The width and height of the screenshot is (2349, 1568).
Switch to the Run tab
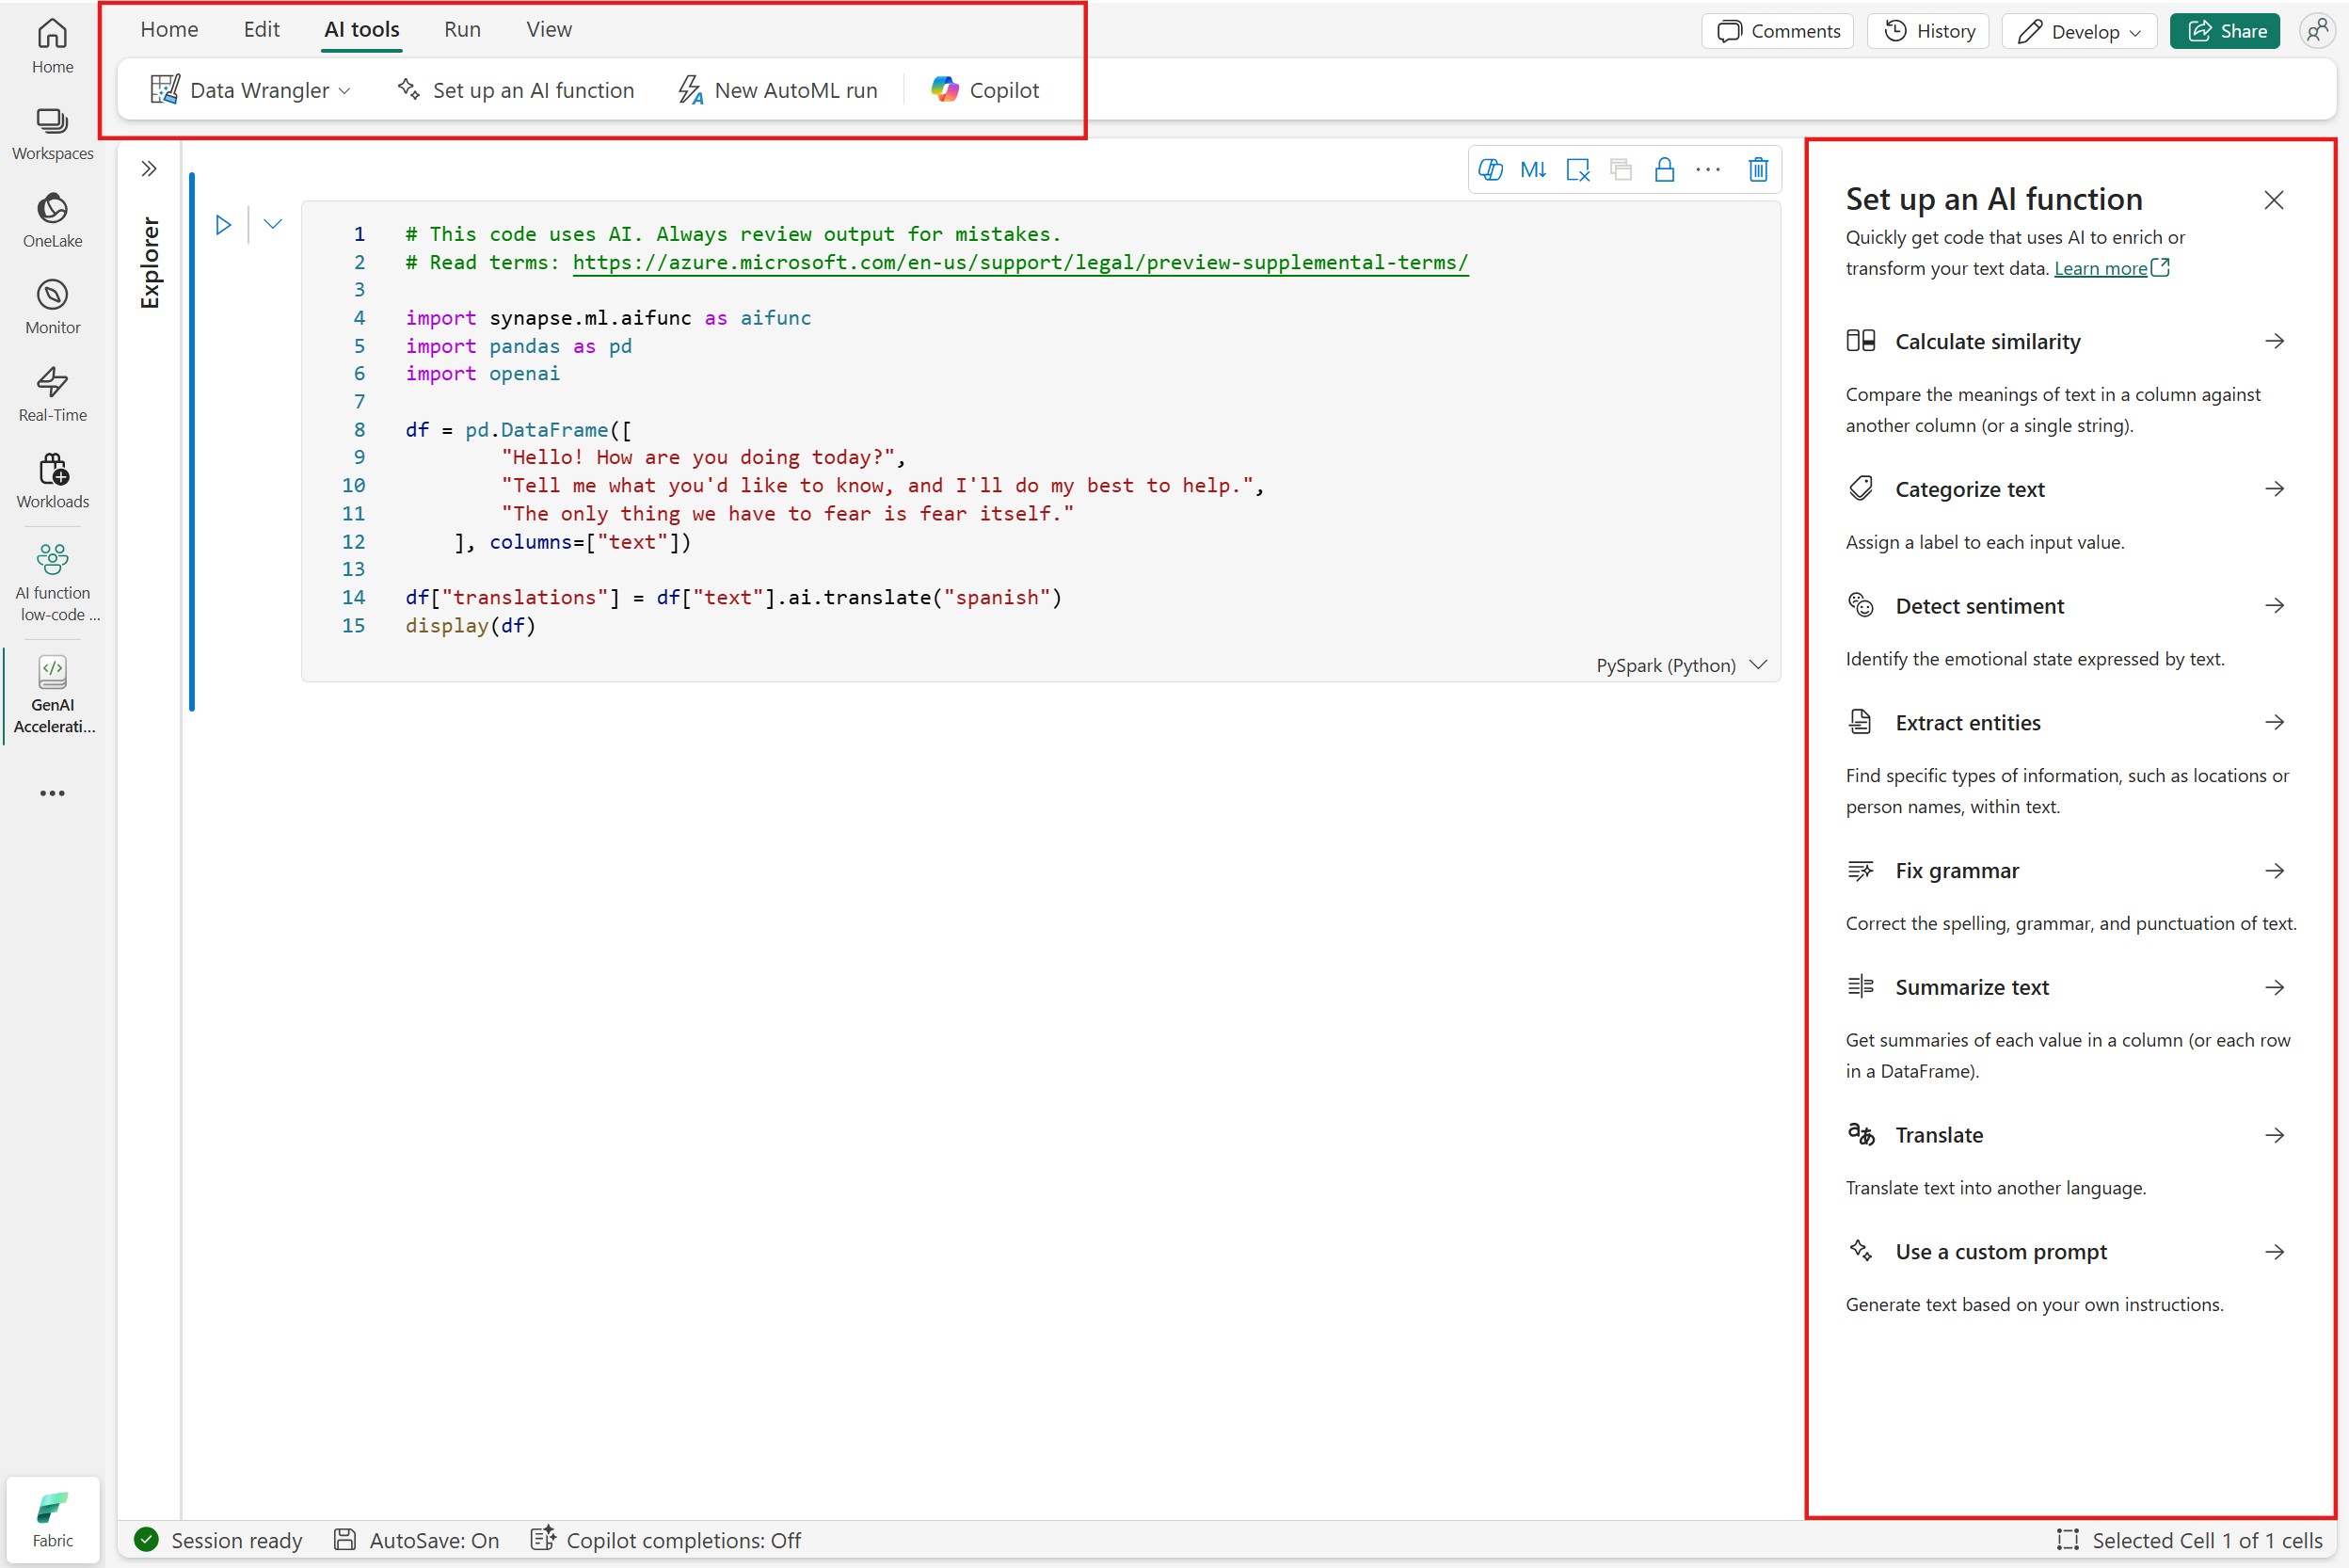coord(462,30)
